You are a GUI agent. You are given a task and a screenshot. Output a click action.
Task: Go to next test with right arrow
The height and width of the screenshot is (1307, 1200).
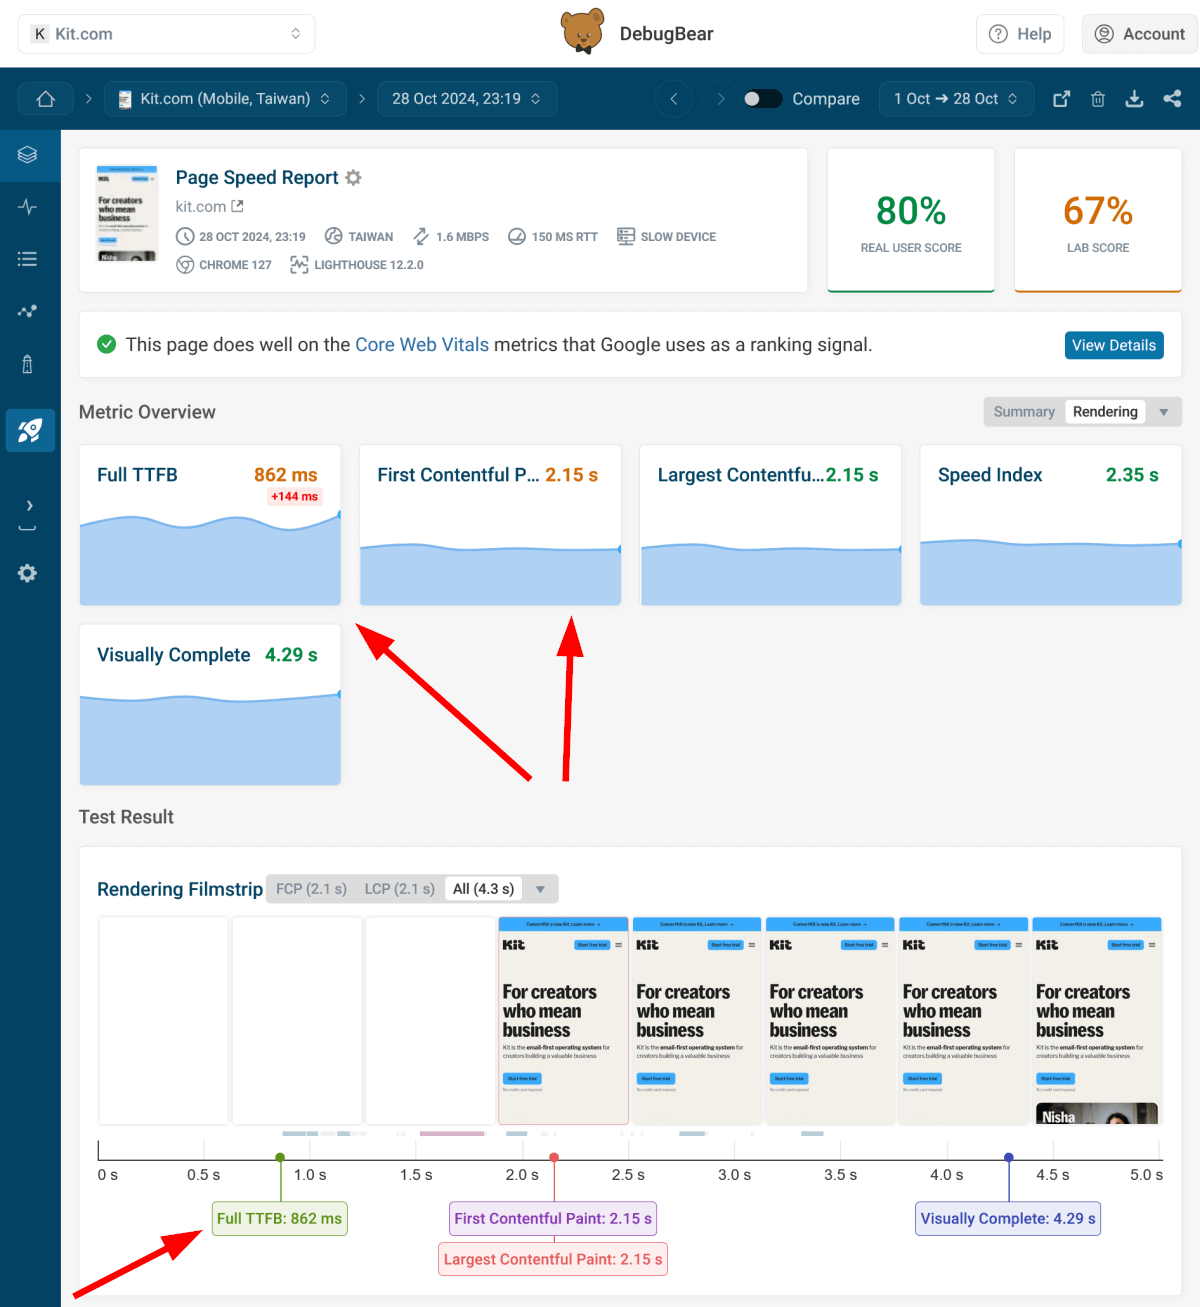pyautogui.click(x=720, y=99)
